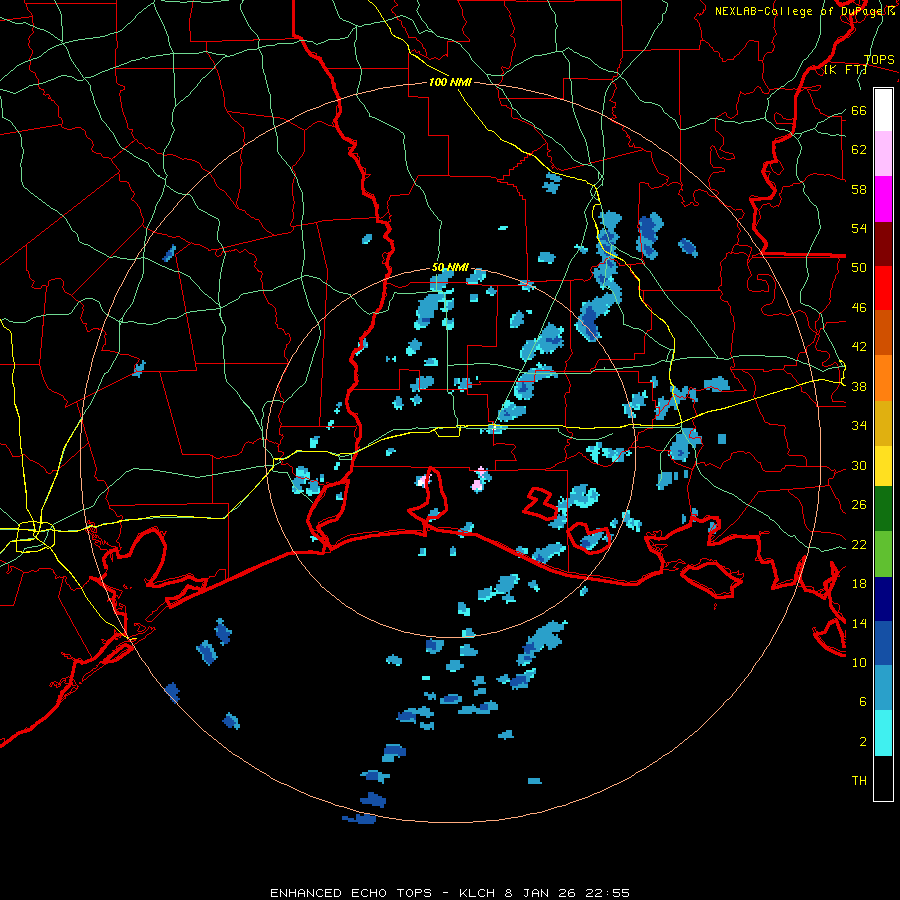Click the '38' legend value

click(x=859, y=386)
